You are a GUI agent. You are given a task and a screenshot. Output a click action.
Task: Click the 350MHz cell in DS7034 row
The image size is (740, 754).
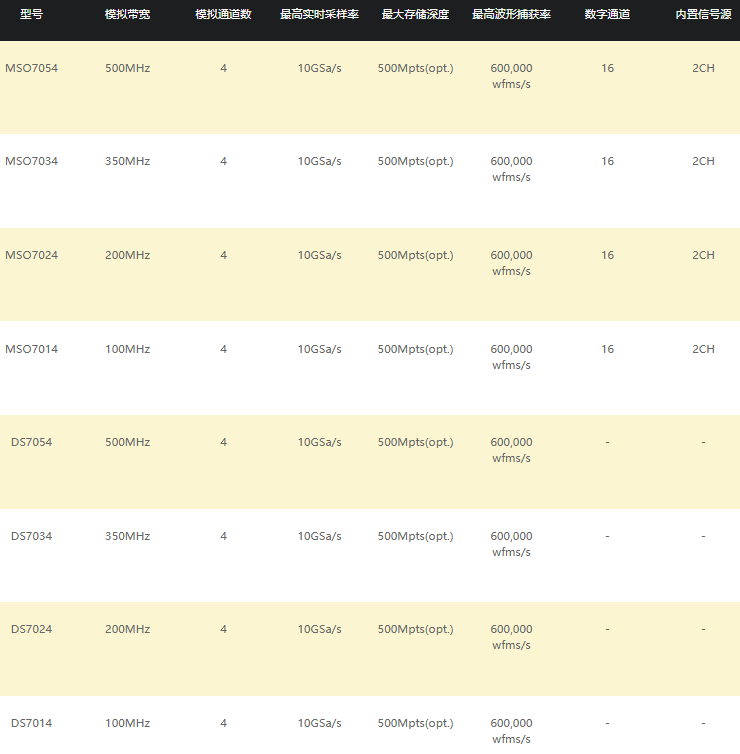127,536
